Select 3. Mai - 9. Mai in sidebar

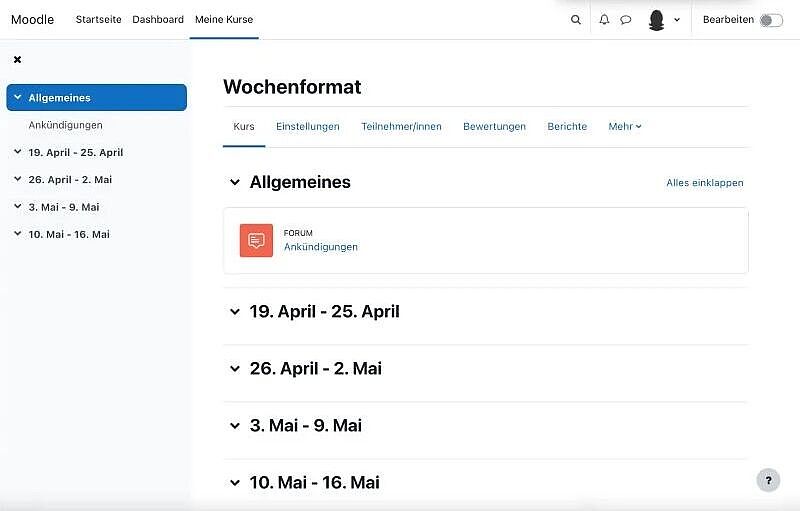pyautogui.click(x=64, y=207)
